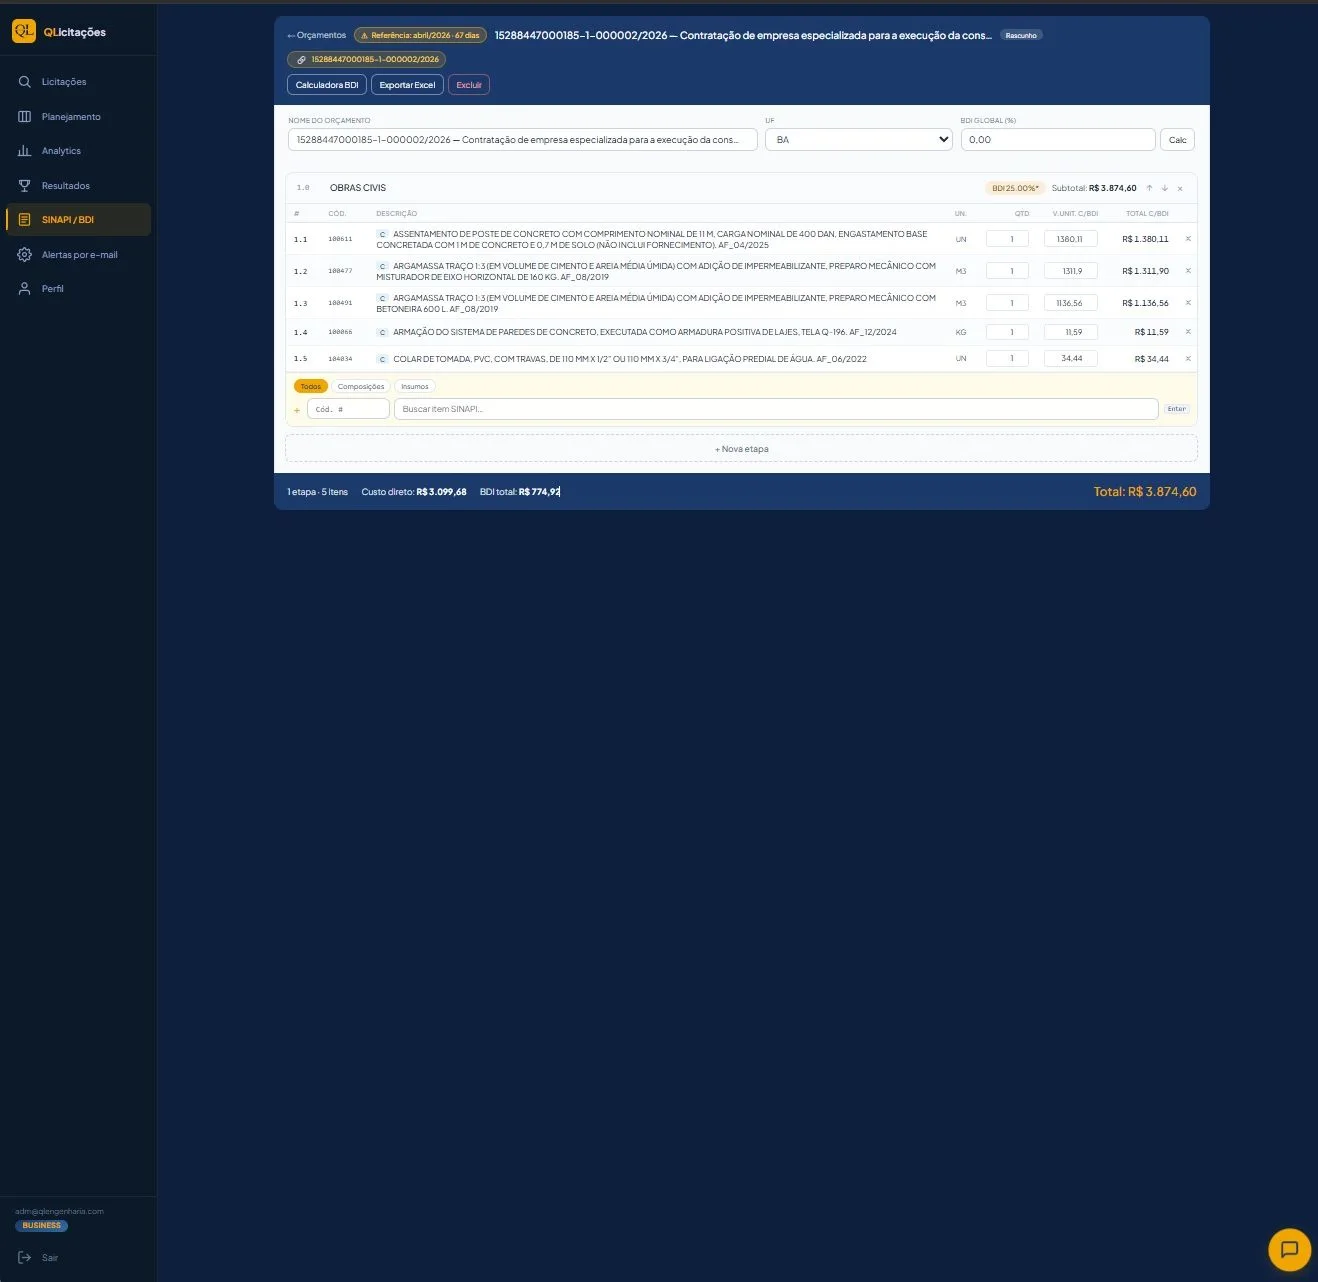Go to Licitações in the sidebar

[64, 82]
